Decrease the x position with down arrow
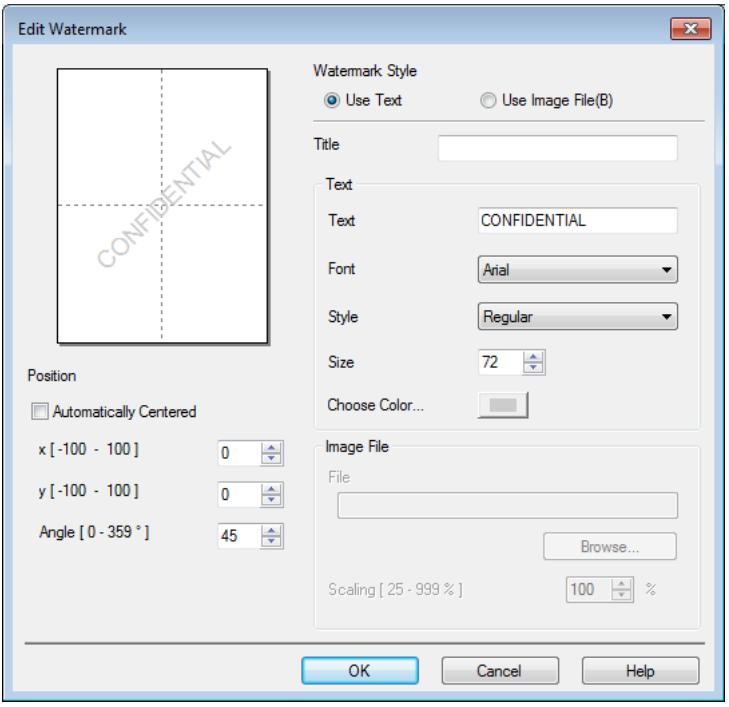 [272, 458]
